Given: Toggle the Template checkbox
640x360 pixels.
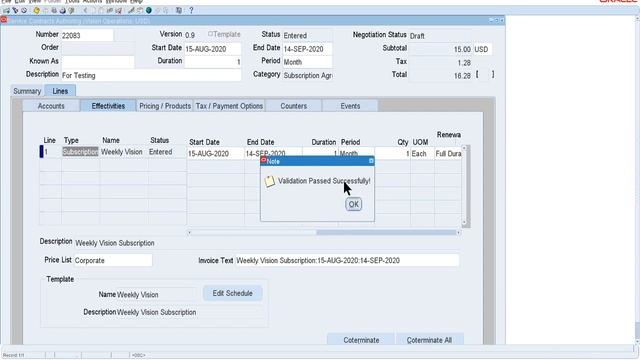Looking at the screenshot, I should click(x=210, y=34).
